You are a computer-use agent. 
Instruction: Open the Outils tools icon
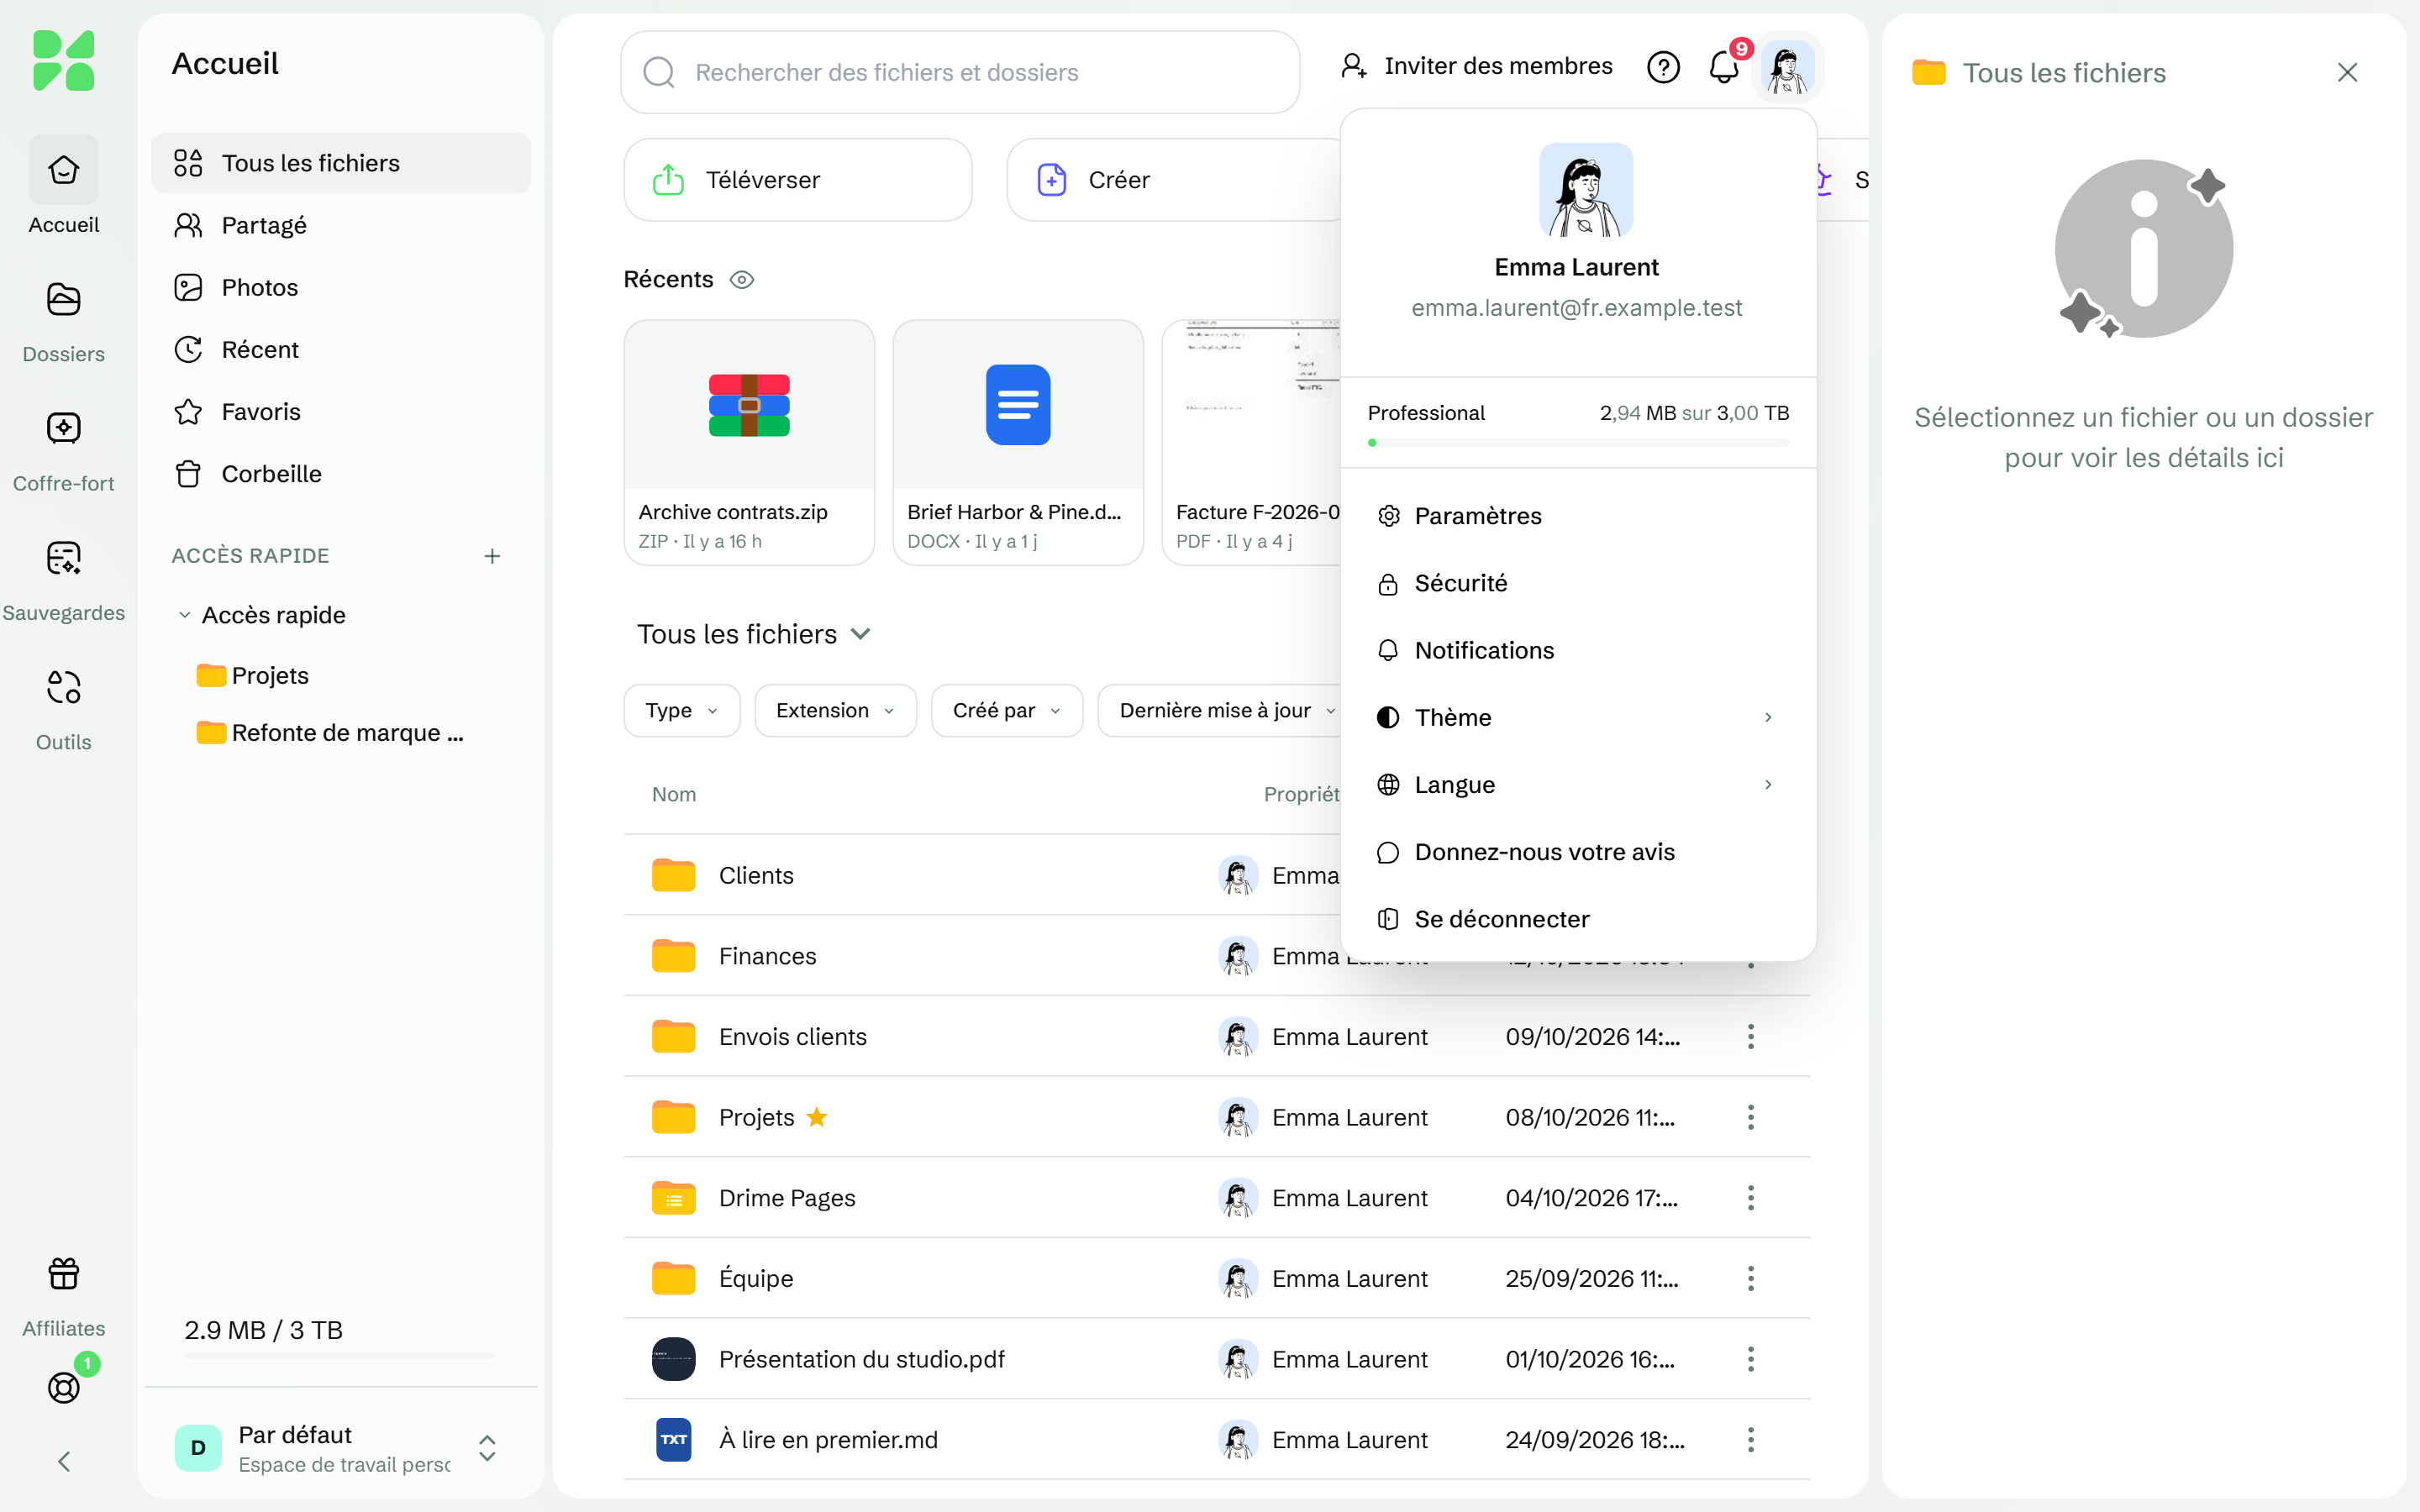(63, 686)
